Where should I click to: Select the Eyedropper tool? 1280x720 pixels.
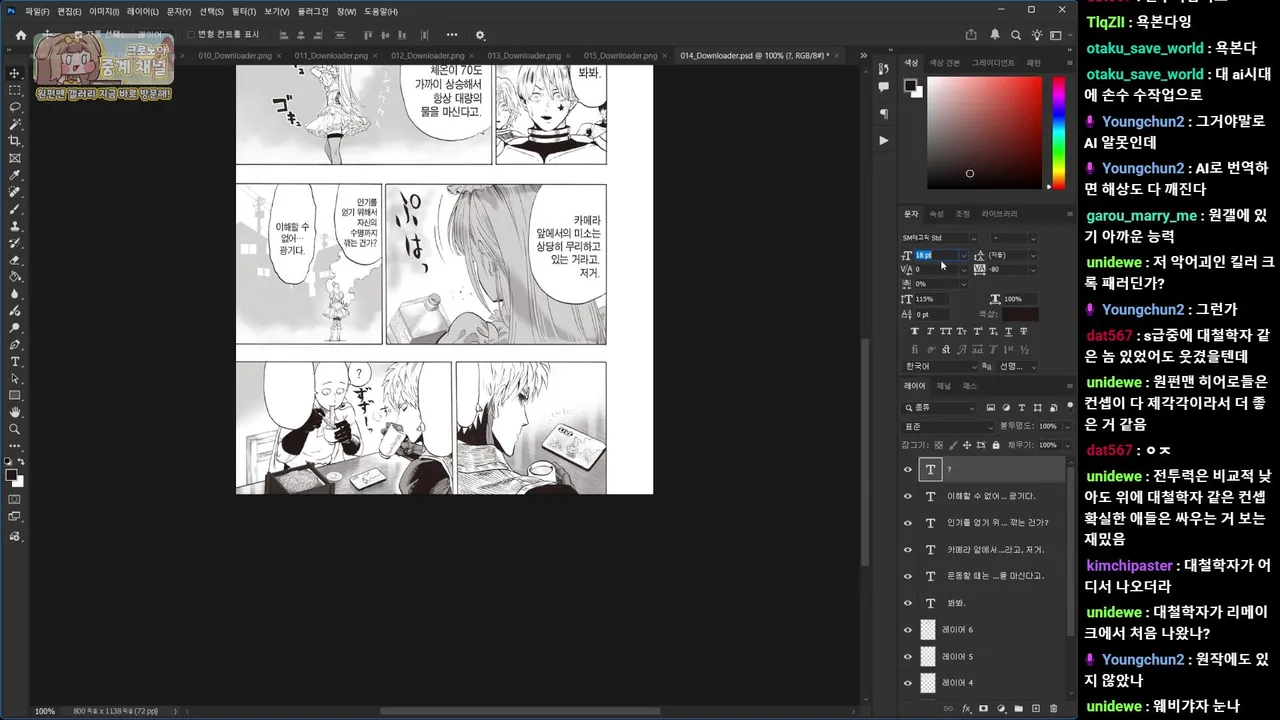(x=15, y=175)
